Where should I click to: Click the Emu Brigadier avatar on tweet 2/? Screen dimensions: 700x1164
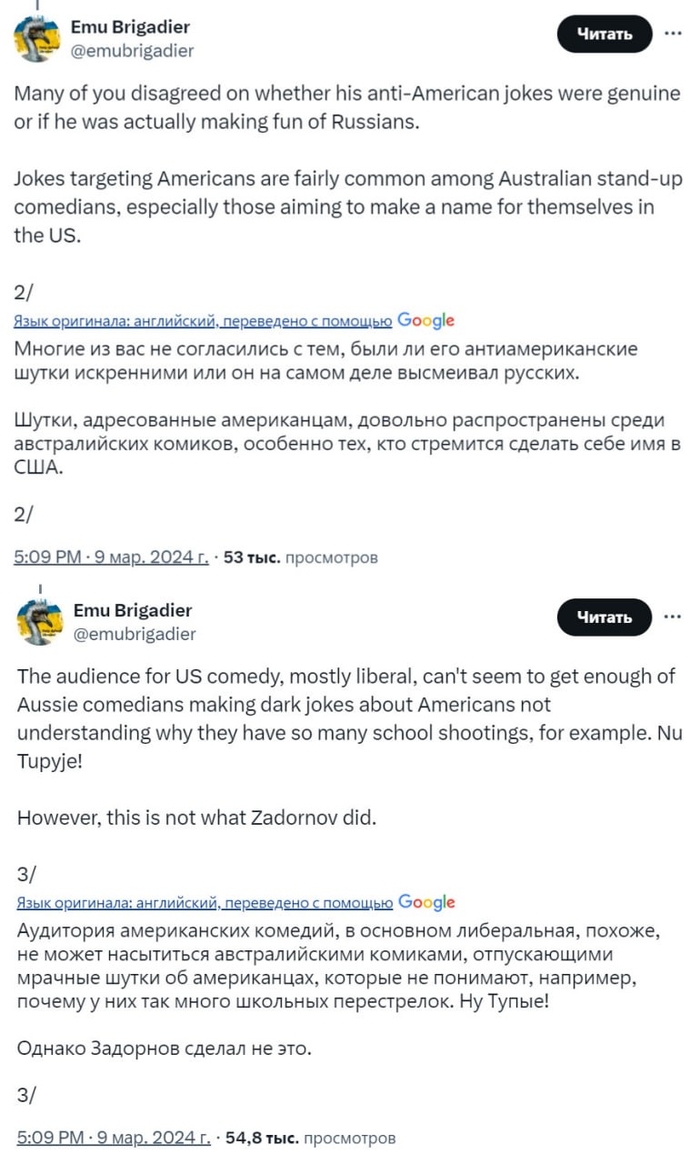pyautogui.click(x=38, y=38)
